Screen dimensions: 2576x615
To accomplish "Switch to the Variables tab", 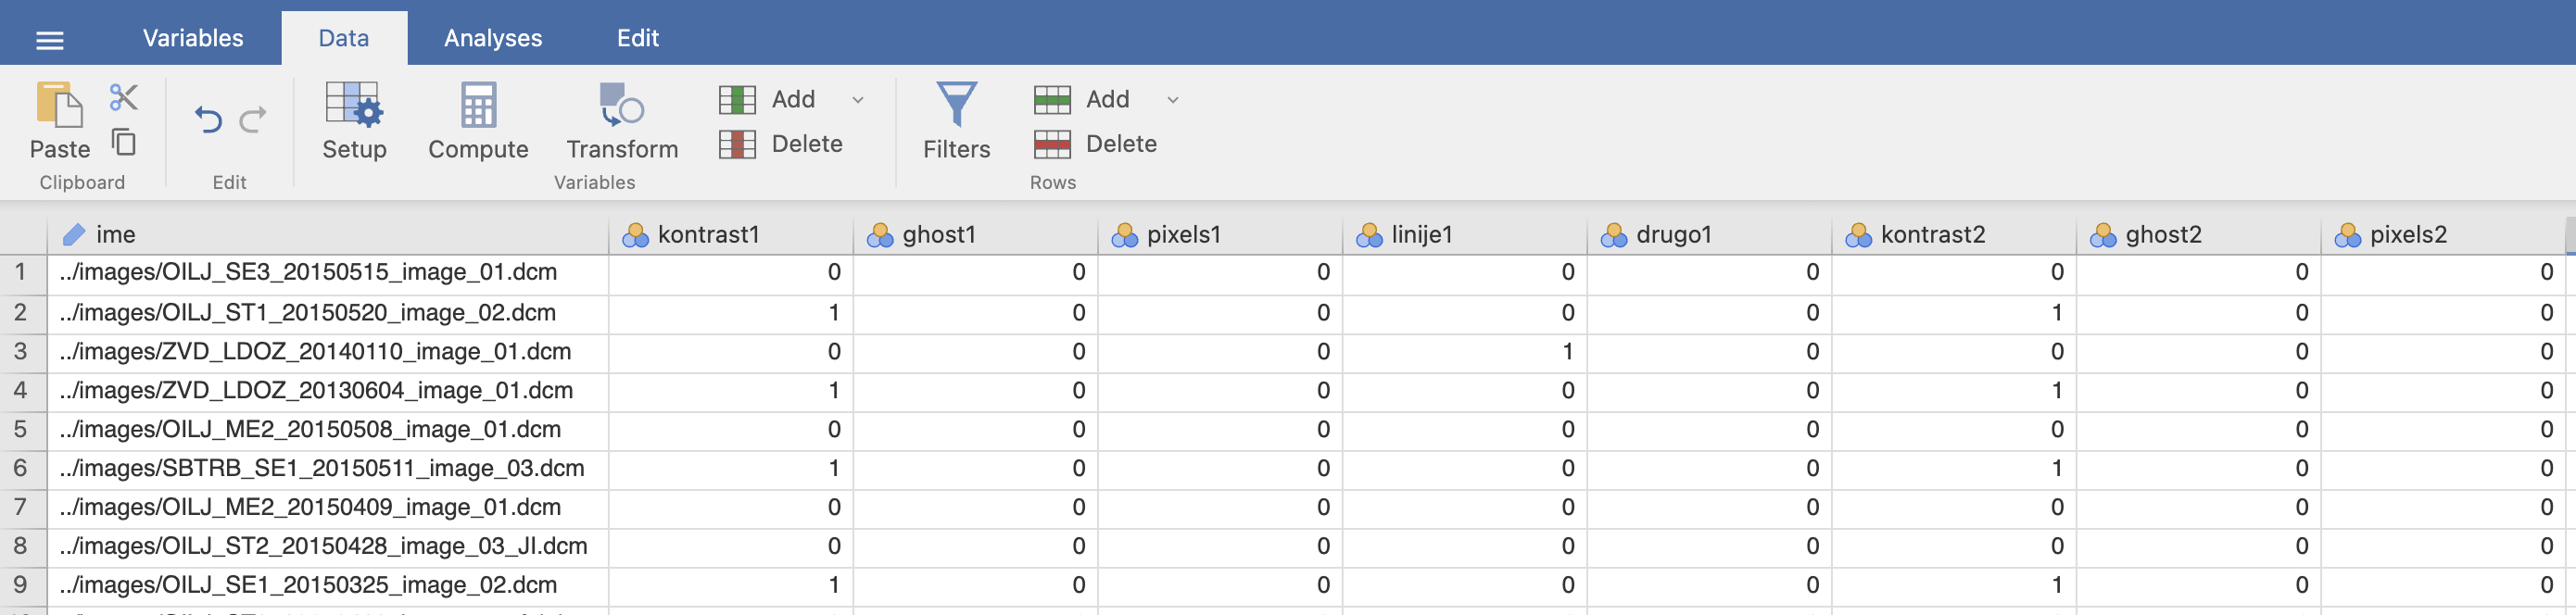I will tap(193, 38).
